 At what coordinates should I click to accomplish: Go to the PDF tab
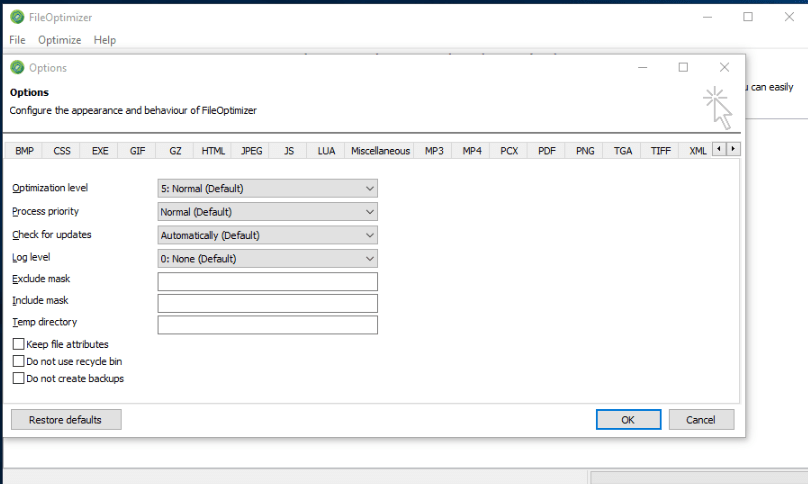tap(547, 151)
